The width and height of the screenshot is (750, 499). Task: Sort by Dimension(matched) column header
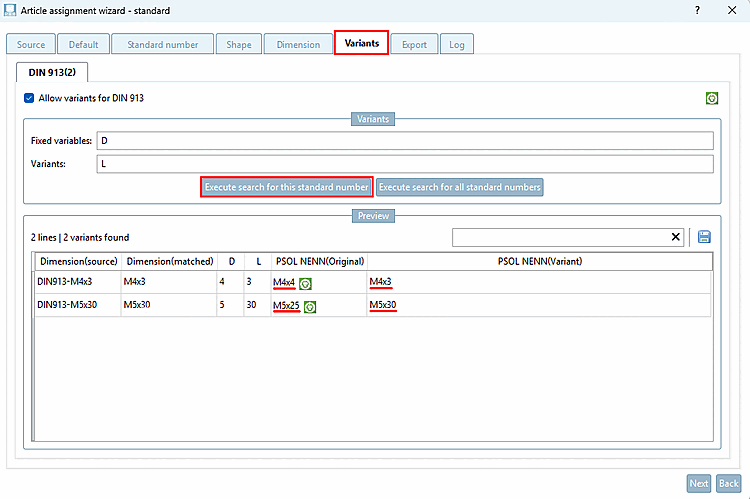[170, 261]
